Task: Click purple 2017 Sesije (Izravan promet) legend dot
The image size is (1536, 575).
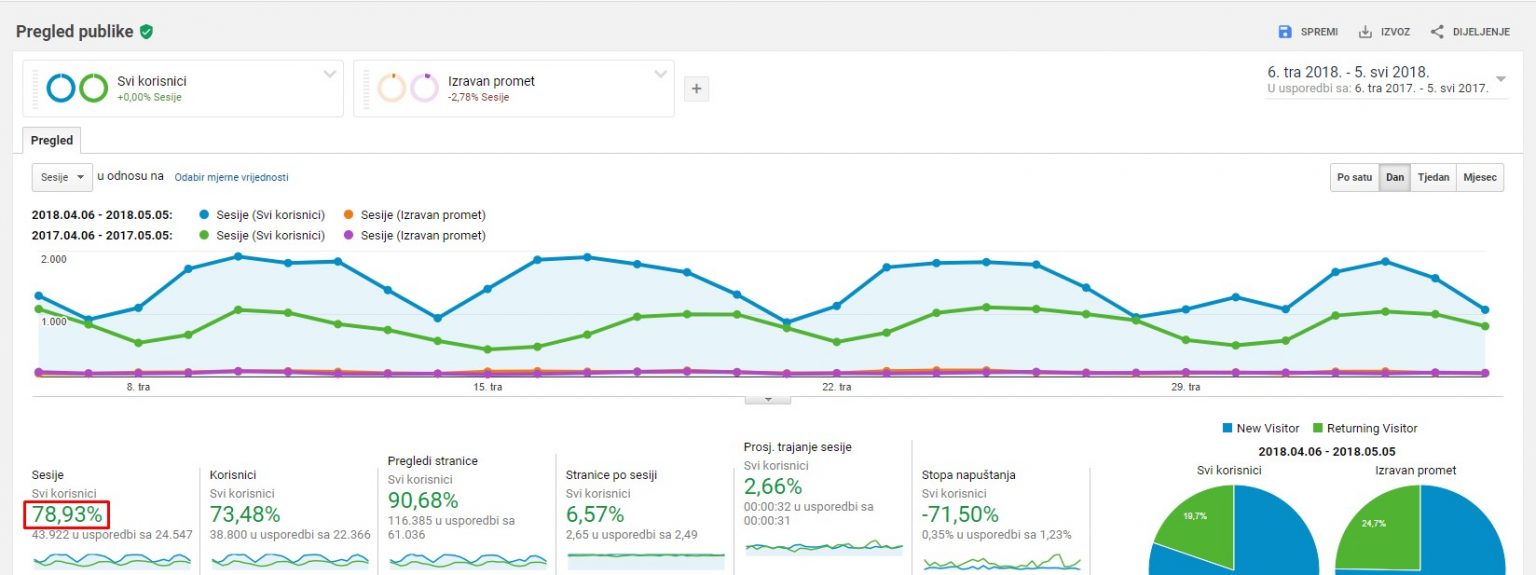Action: click(348, 236)
